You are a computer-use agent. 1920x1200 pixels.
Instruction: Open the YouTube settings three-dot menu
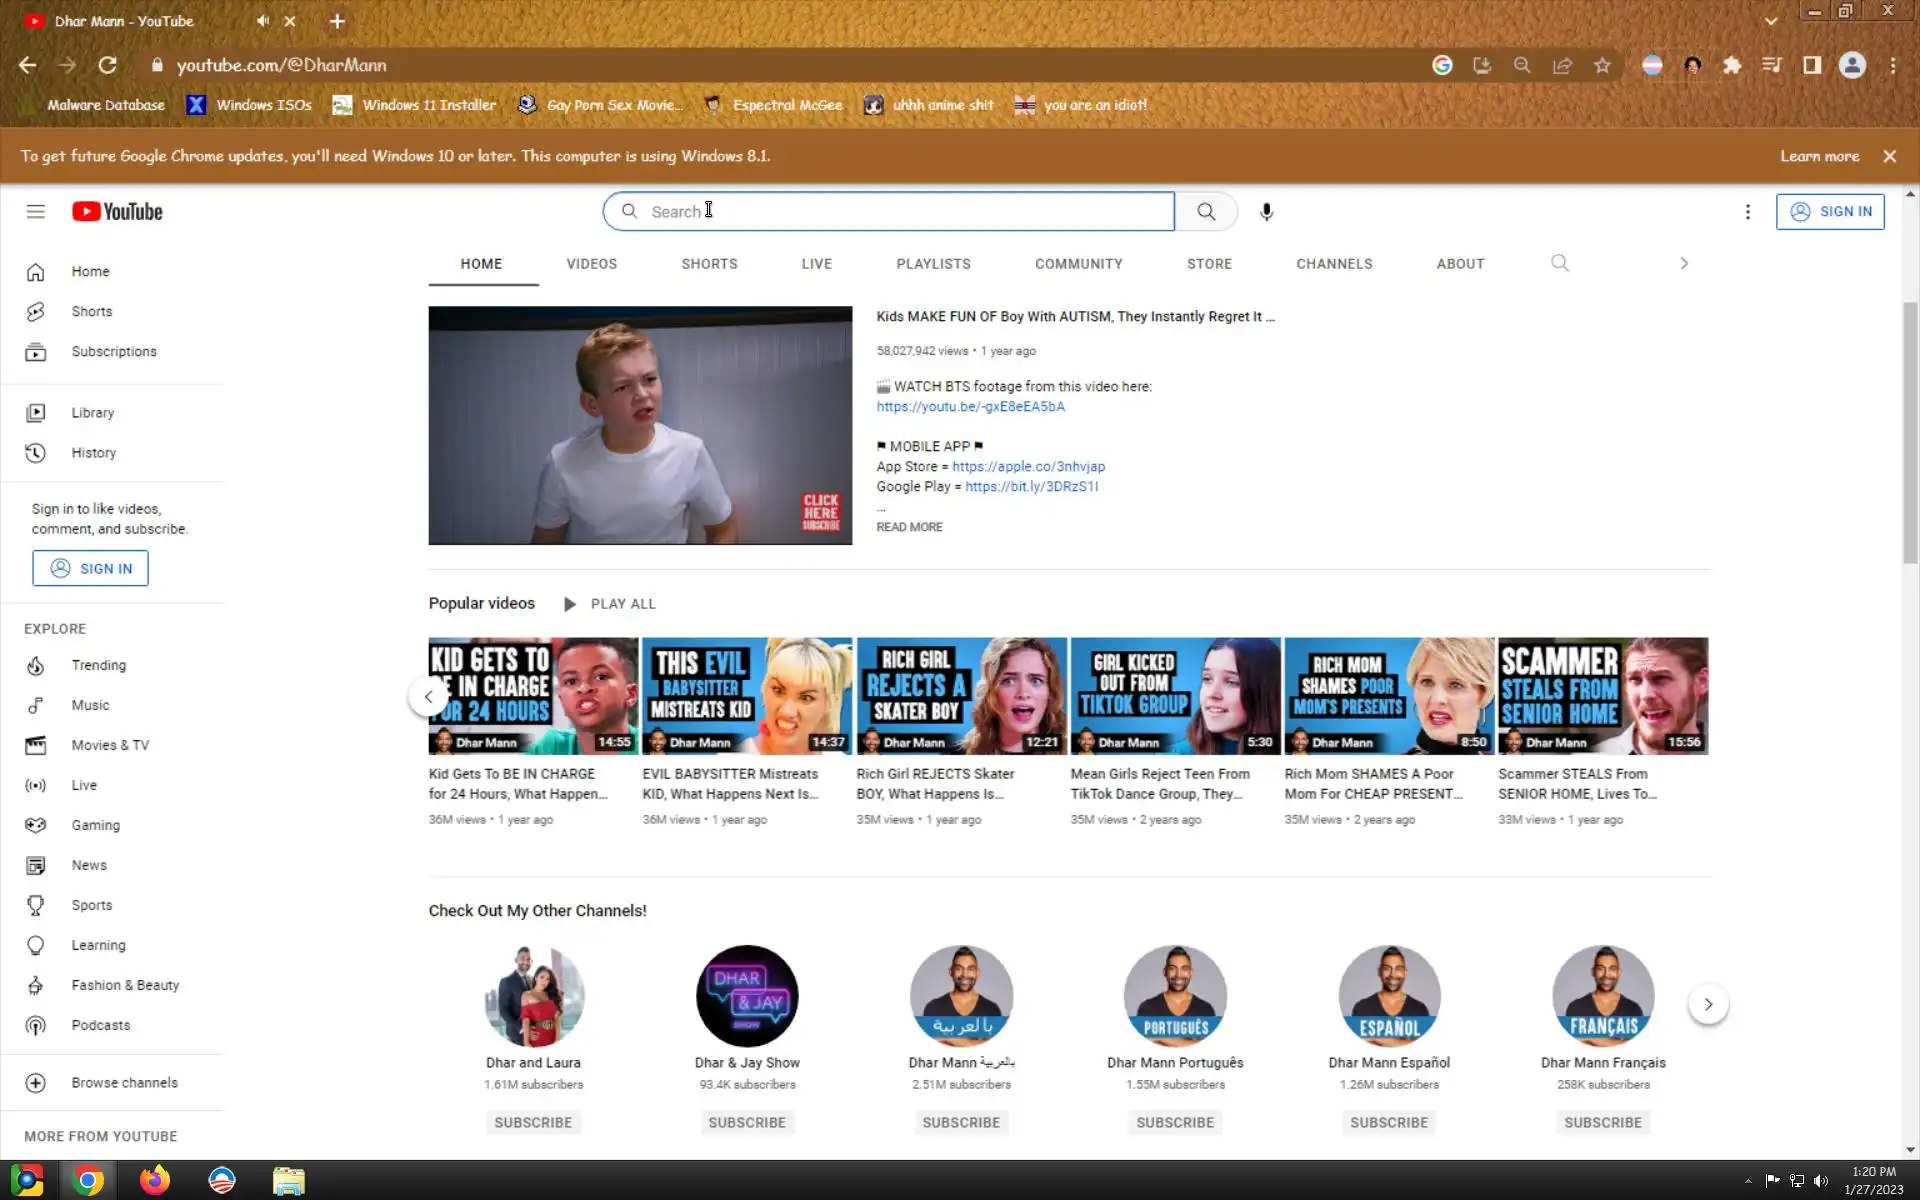point(1747,211)
